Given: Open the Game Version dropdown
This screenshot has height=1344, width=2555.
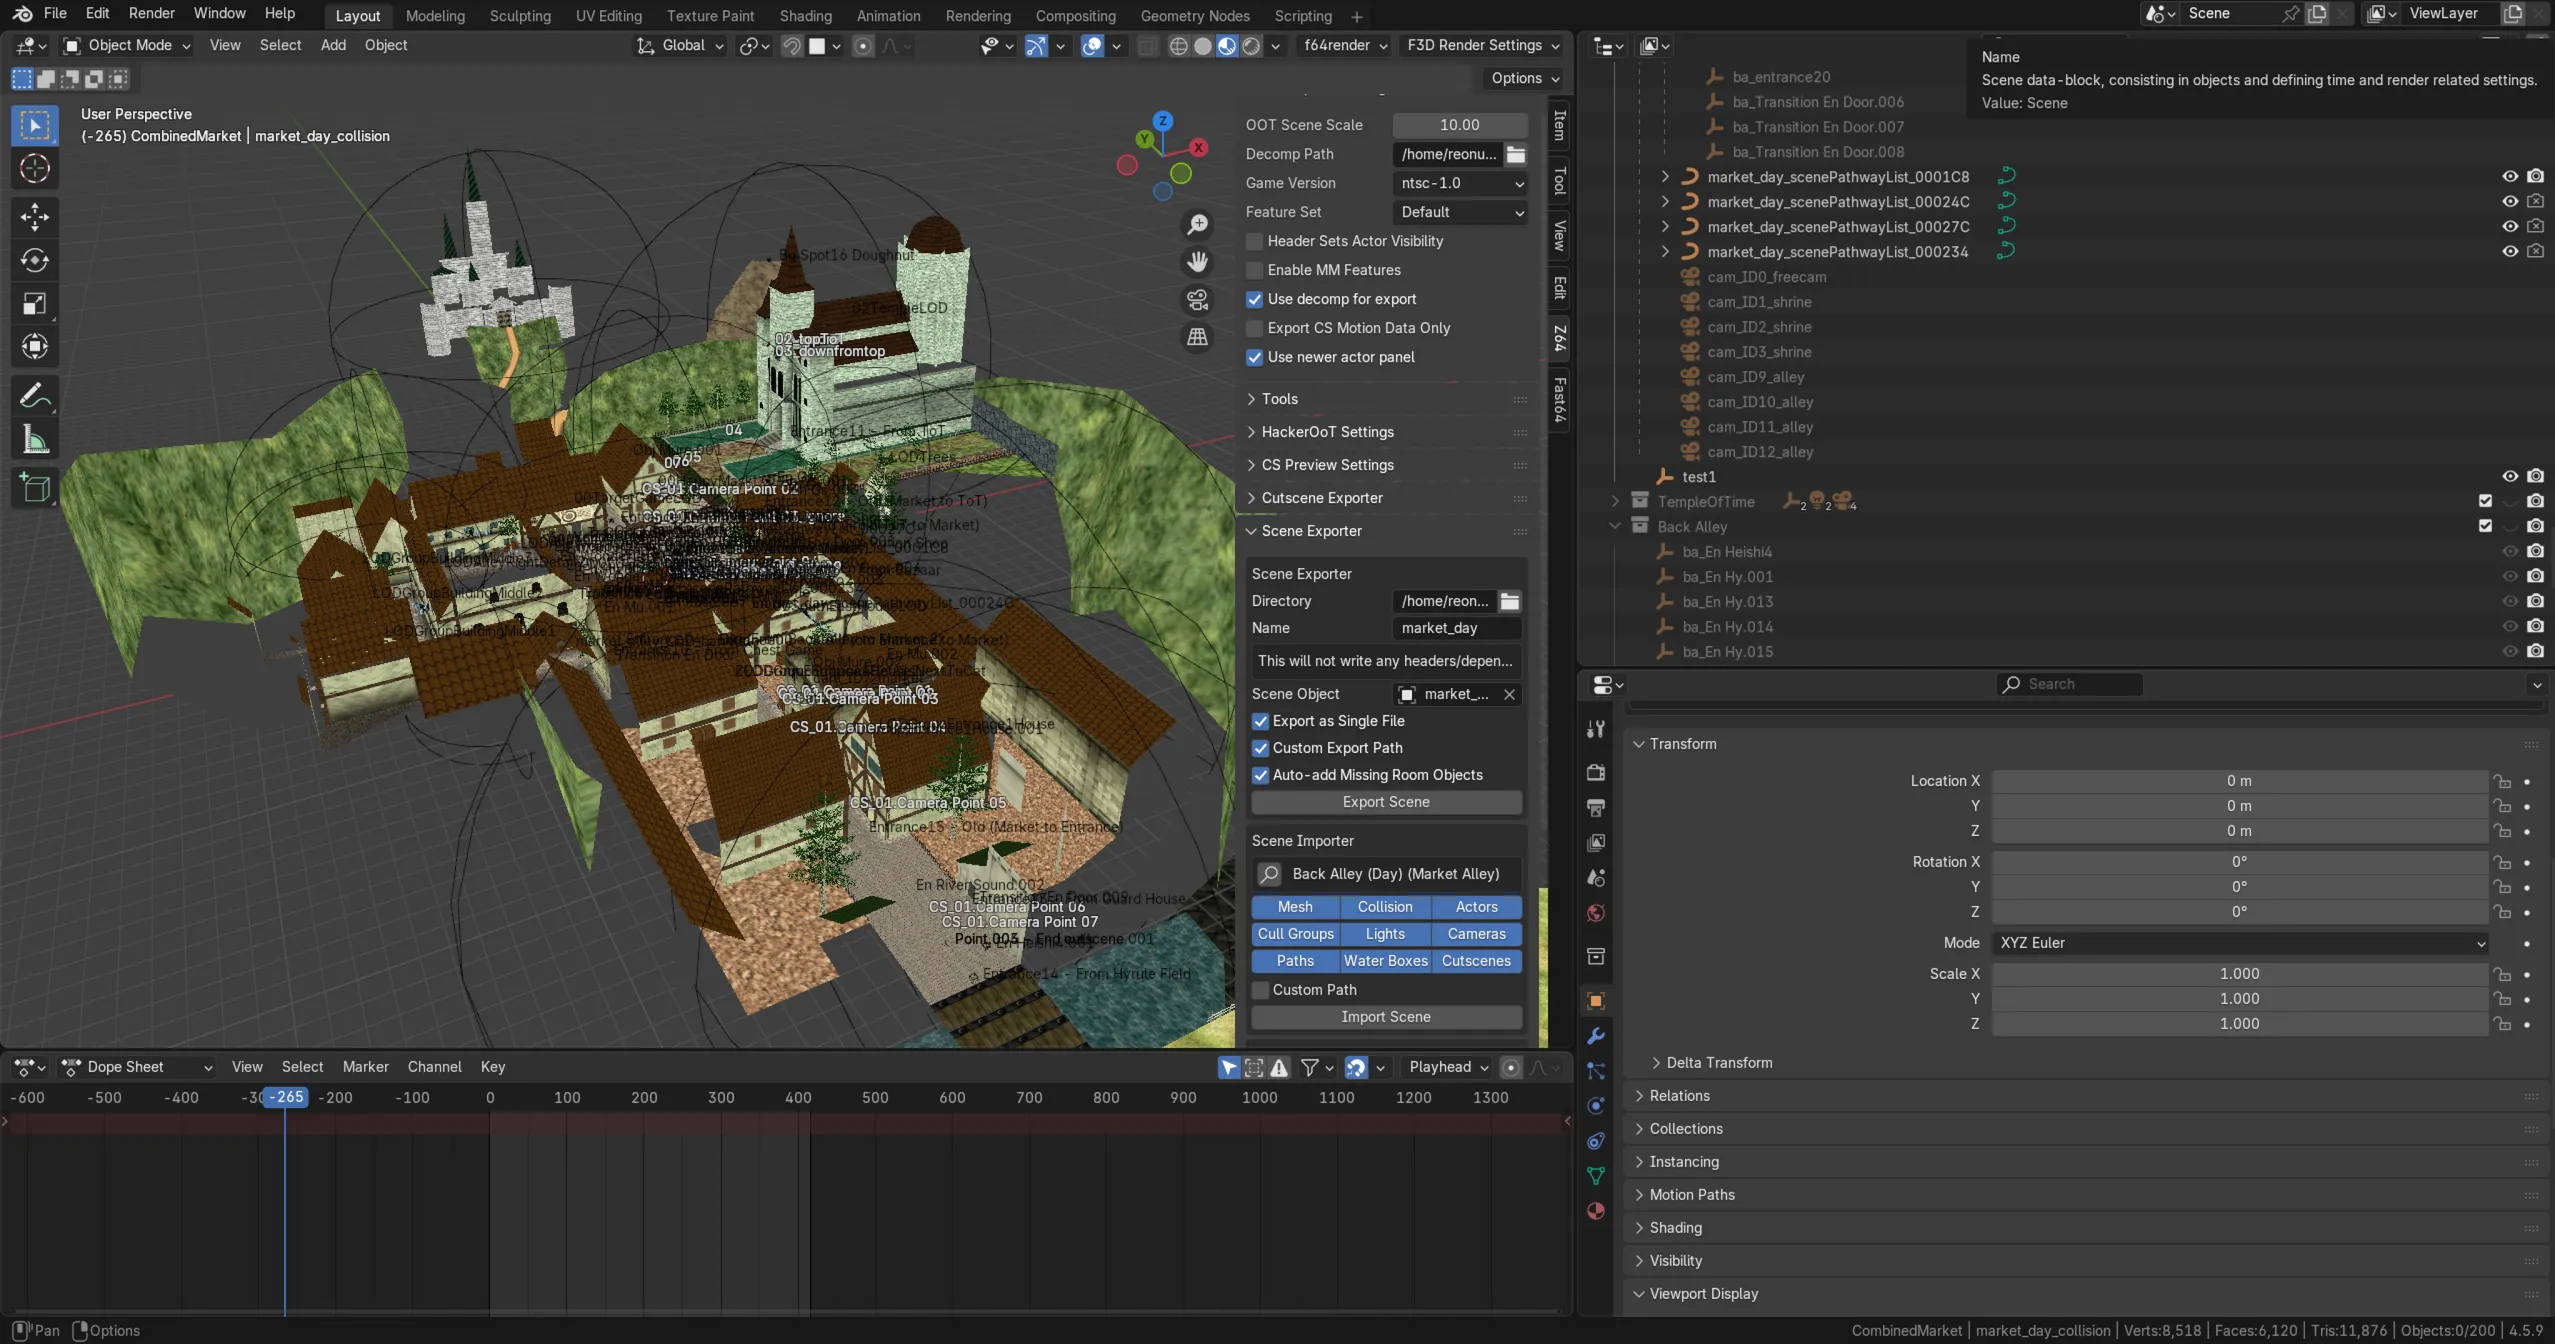Looking at the screenshot, I should [1460, 183].
